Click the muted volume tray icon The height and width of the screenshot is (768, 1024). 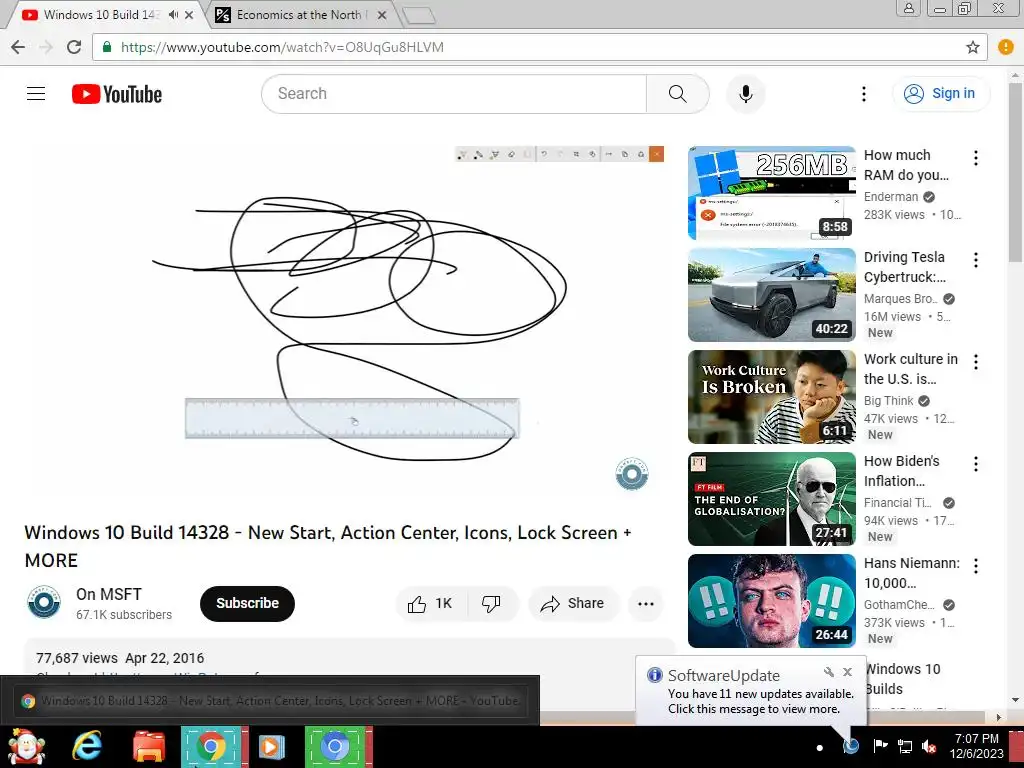click(x=929, y=746)
